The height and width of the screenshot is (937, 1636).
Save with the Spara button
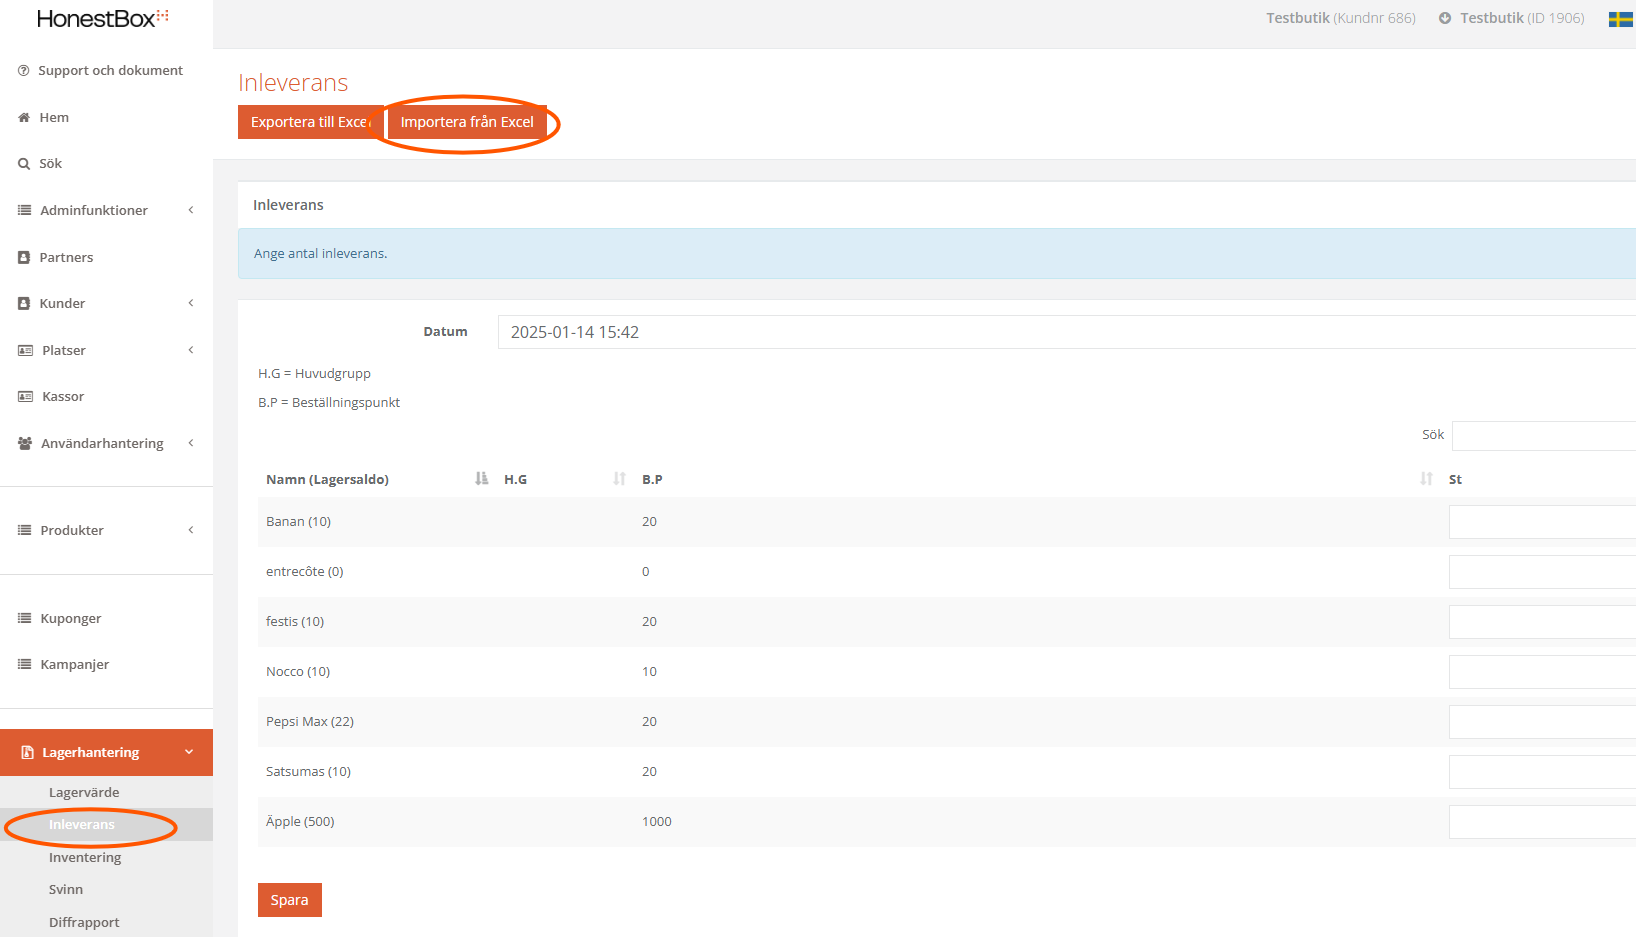point(289,900)
